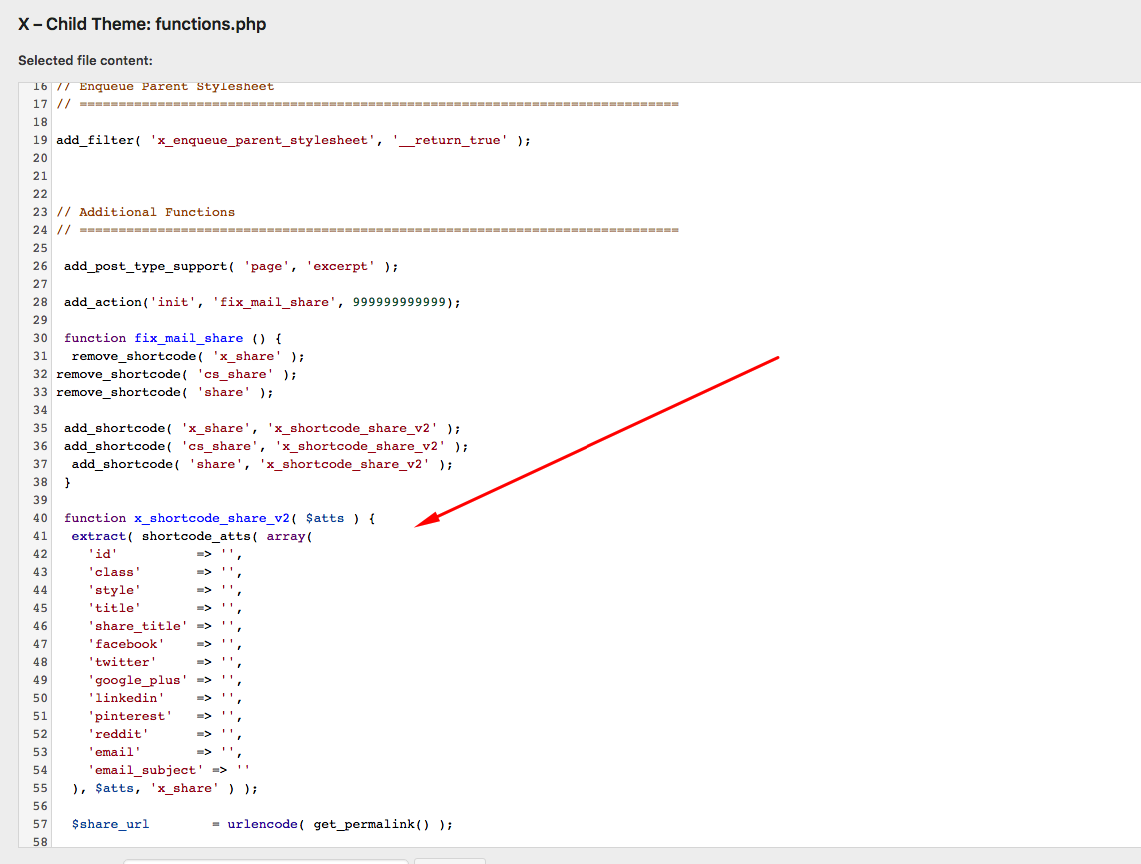Click remove_shortcode 'share' on line 33
The image size is (1141, 864).
pyautogui.click(x=165, y=392)
